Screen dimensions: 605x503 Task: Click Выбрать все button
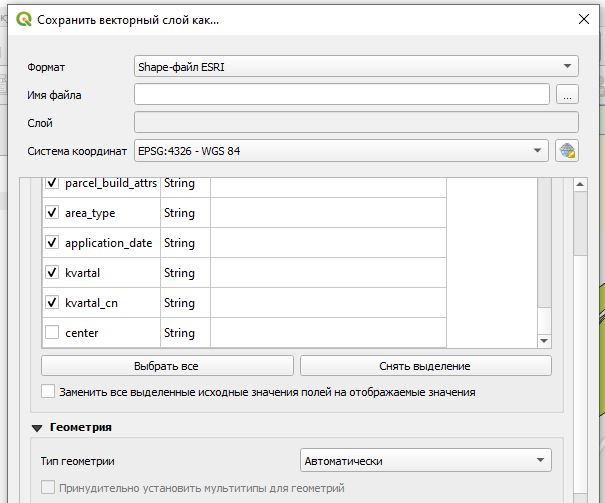[x=167, y=366]
